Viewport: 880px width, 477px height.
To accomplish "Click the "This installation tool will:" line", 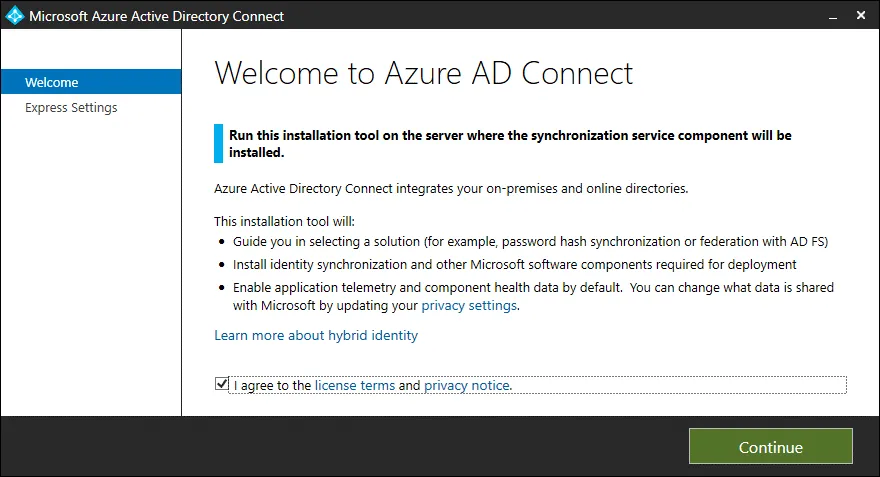I will point(285,220).
